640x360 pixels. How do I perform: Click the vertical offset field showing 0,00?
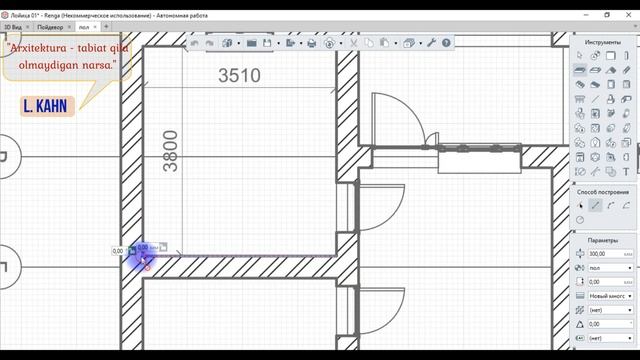coord(611,282)
